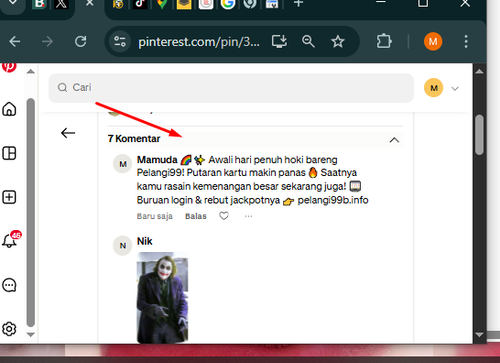Open Chrome extensions puzzle icon
The height and width of the screenshot is (363, 500).
(384, 42)
